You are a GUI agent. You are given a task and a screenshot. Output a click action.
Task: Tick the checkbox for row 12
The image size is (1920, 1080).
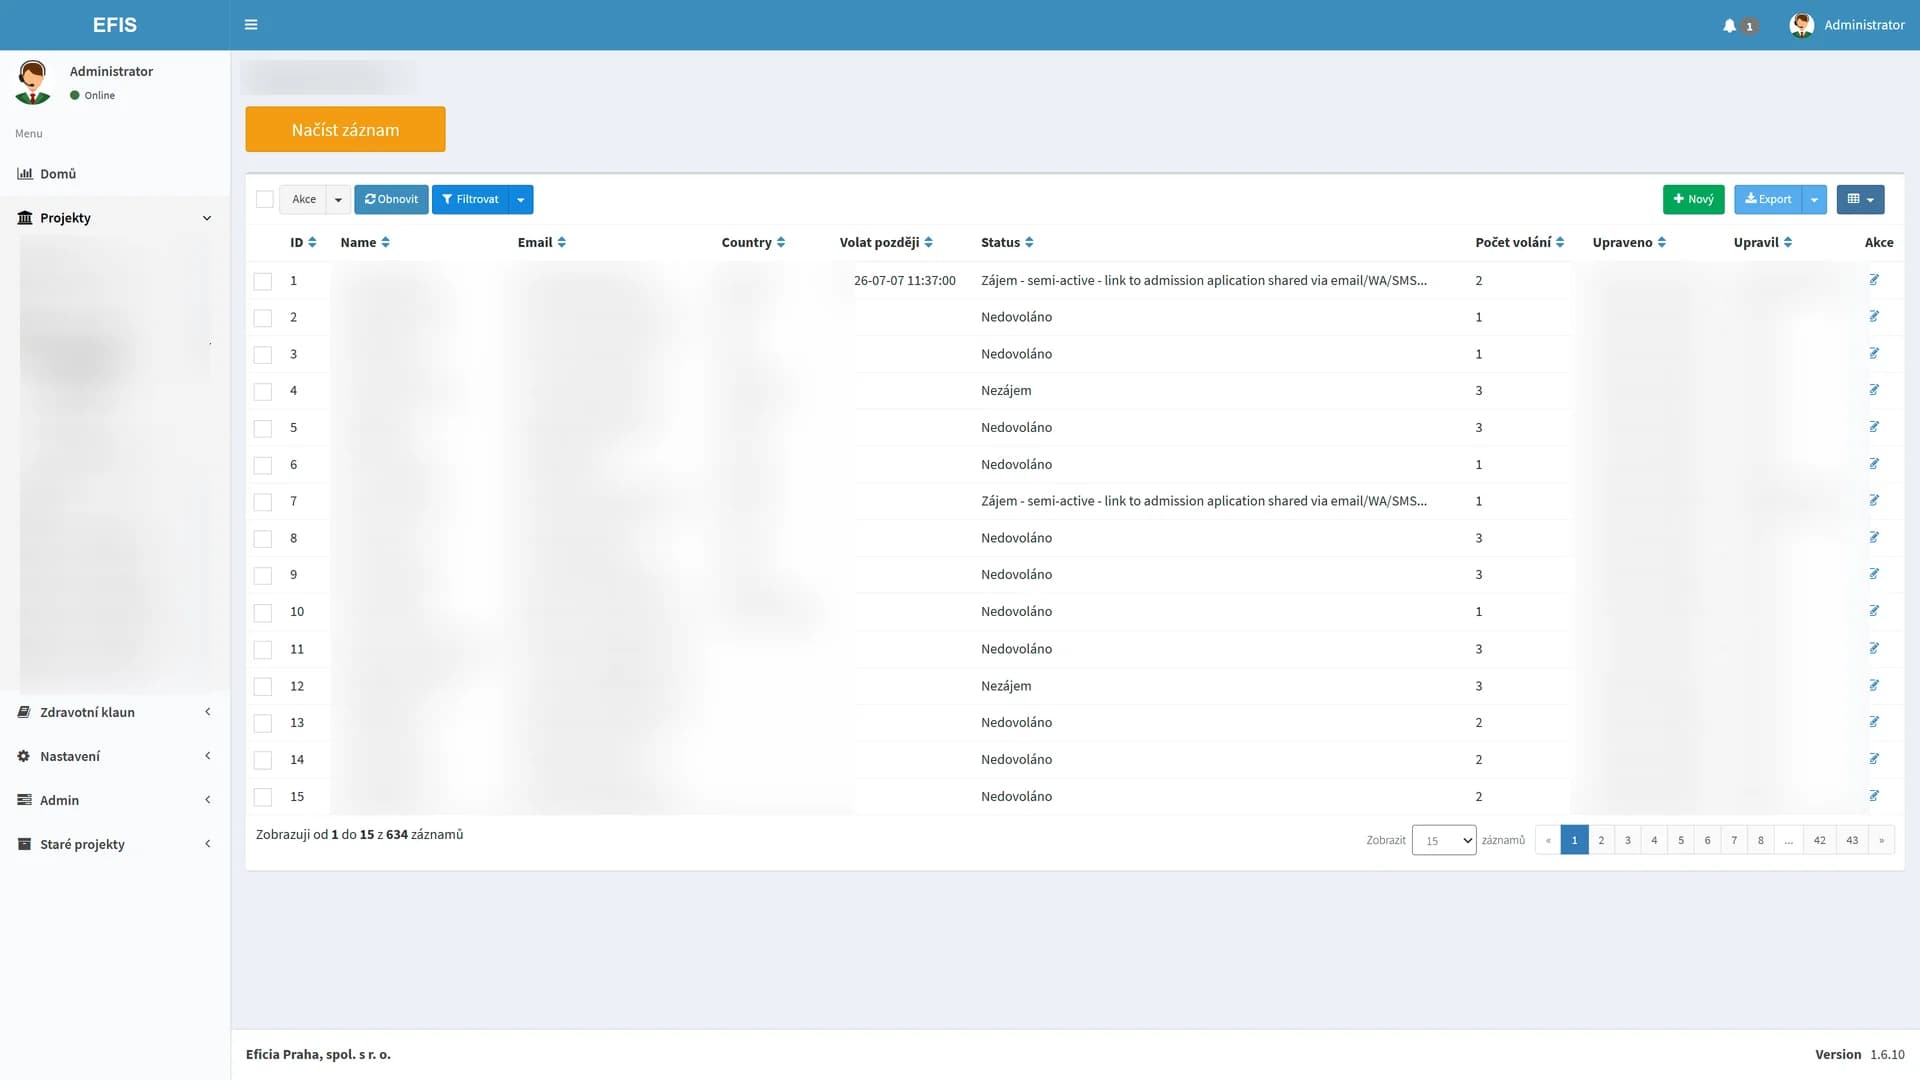[263, 687]
